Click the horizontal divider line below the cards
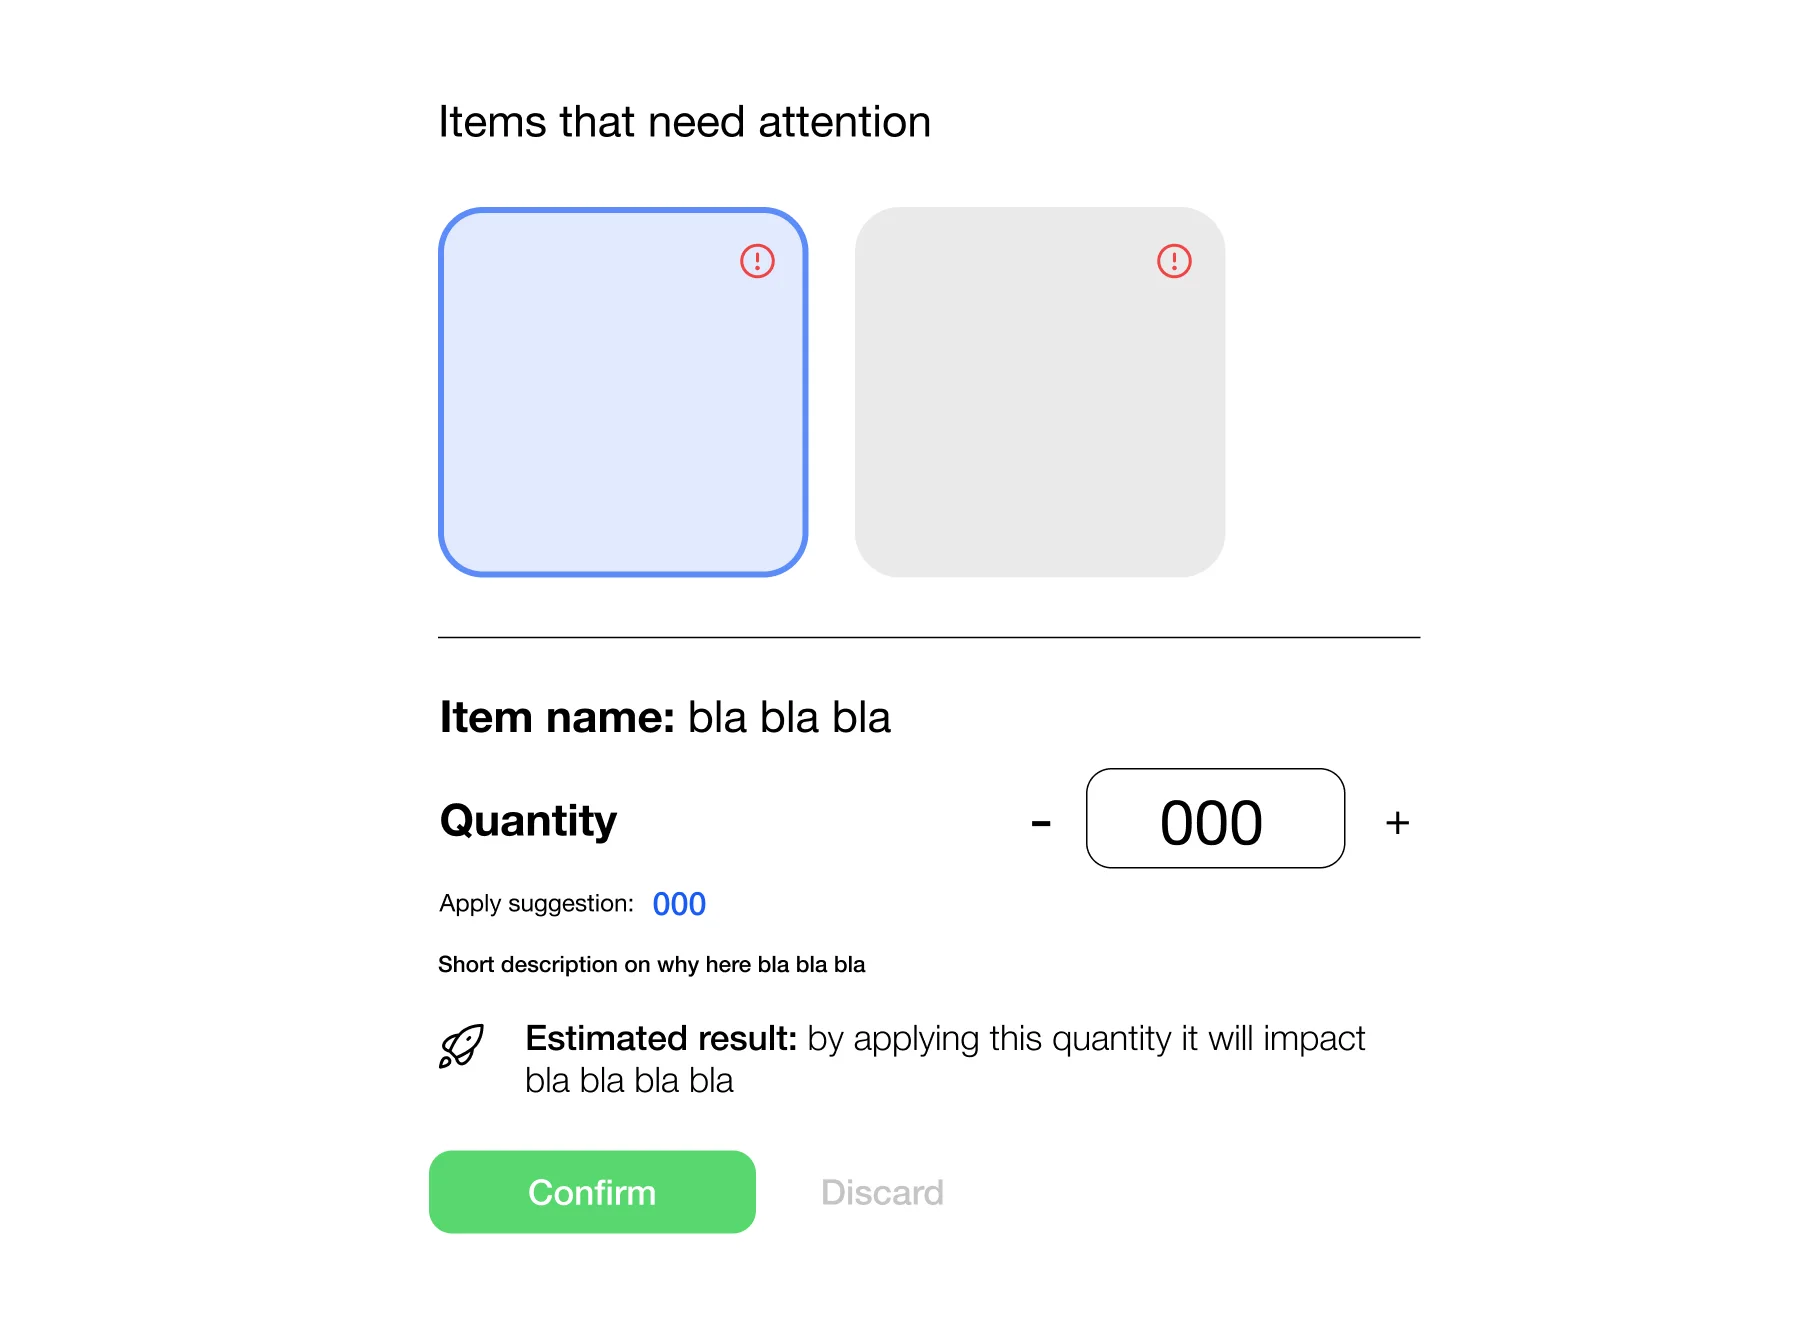This screenshot has width=1794, height=1341. coord(929,637)
